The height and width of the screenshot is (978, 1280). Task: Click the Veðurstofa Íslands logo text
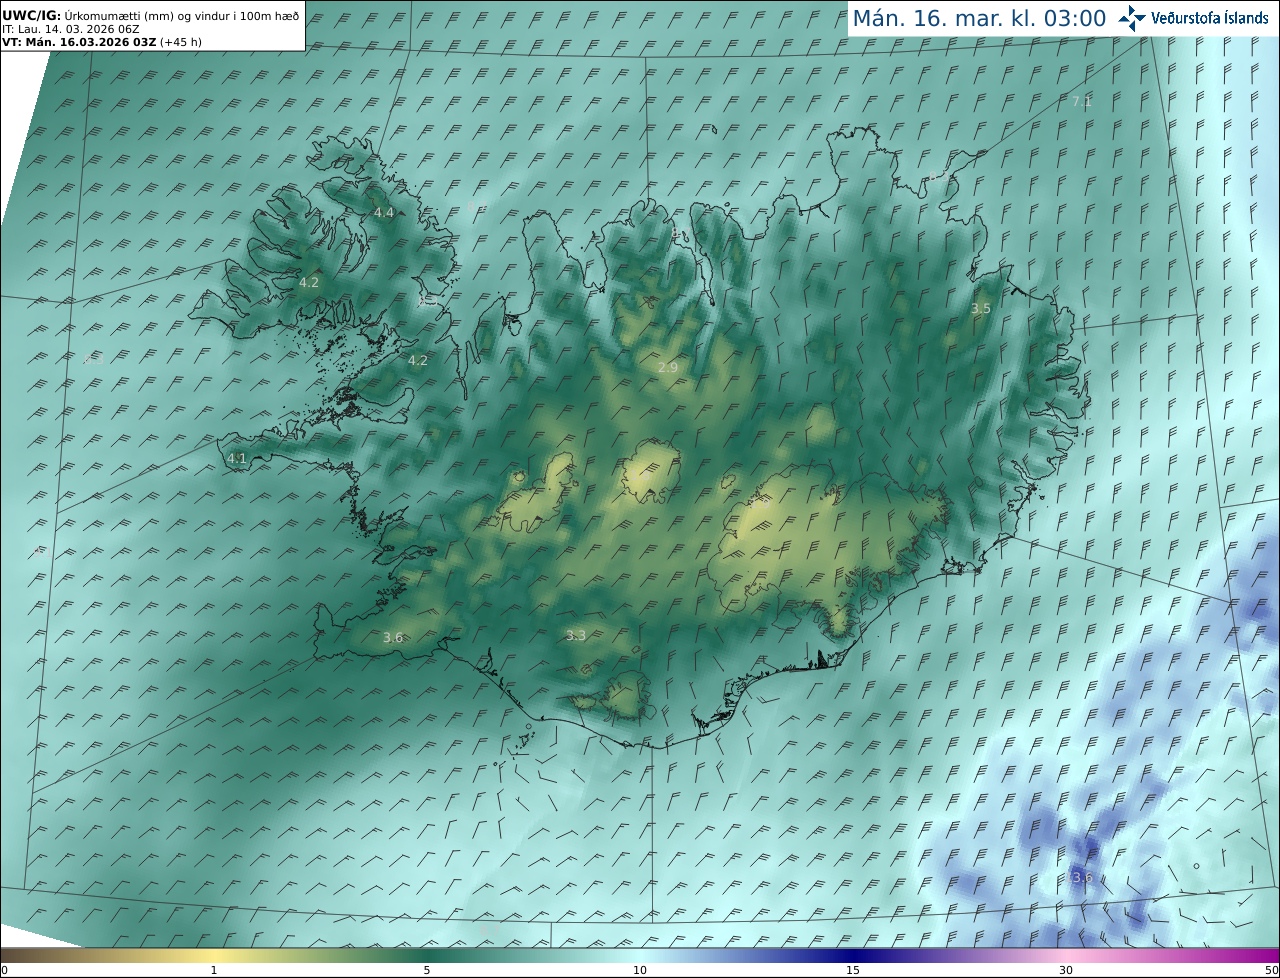click(x=1210, y=18)
